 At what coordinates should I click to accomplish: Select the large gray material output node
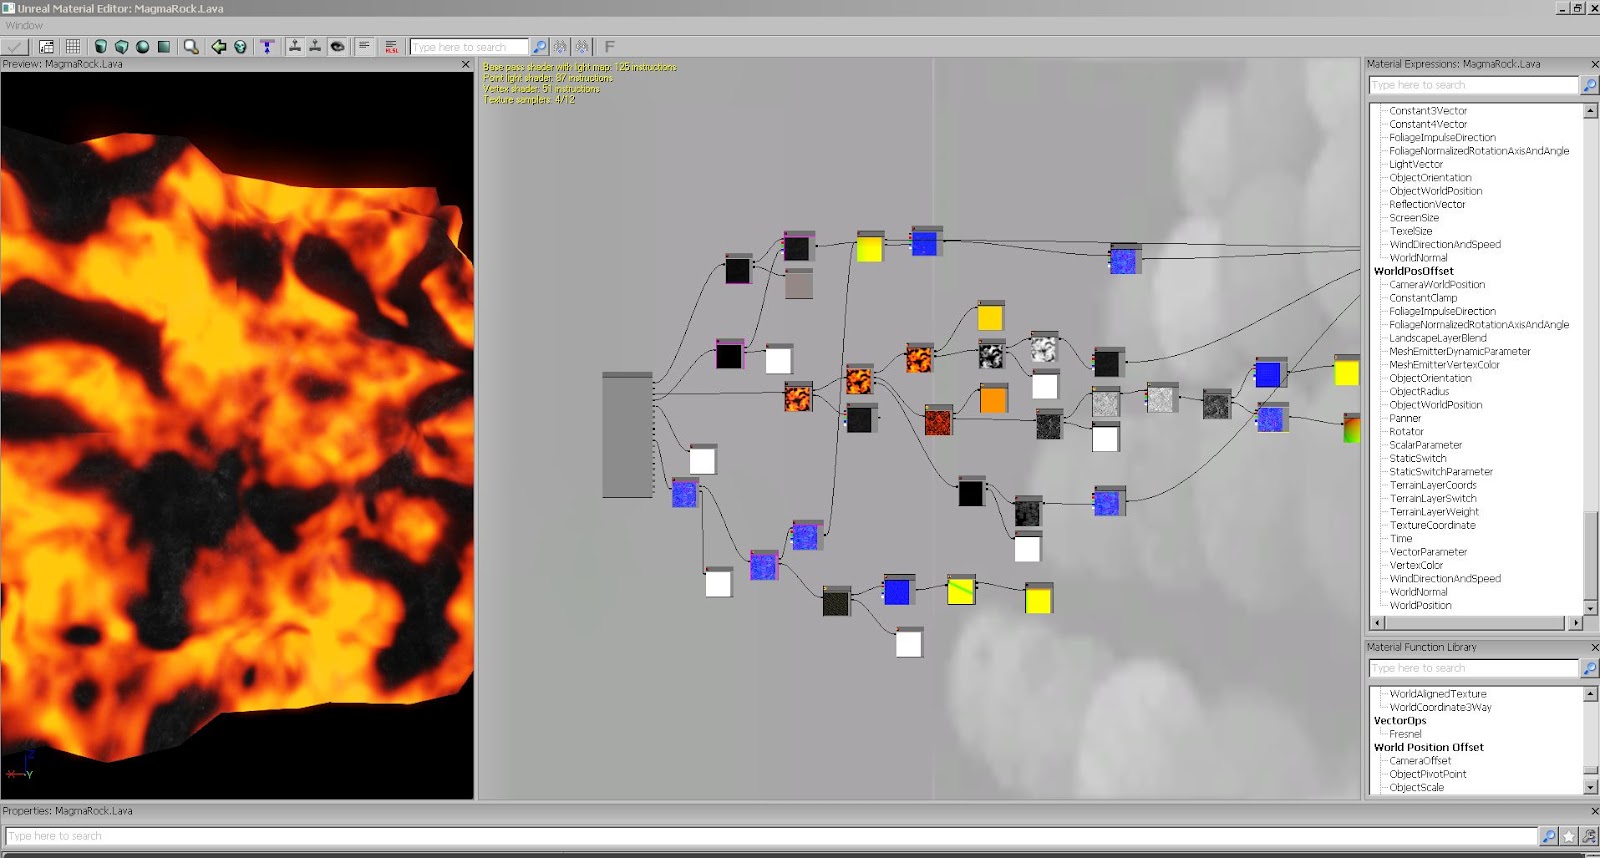[627, 435]
